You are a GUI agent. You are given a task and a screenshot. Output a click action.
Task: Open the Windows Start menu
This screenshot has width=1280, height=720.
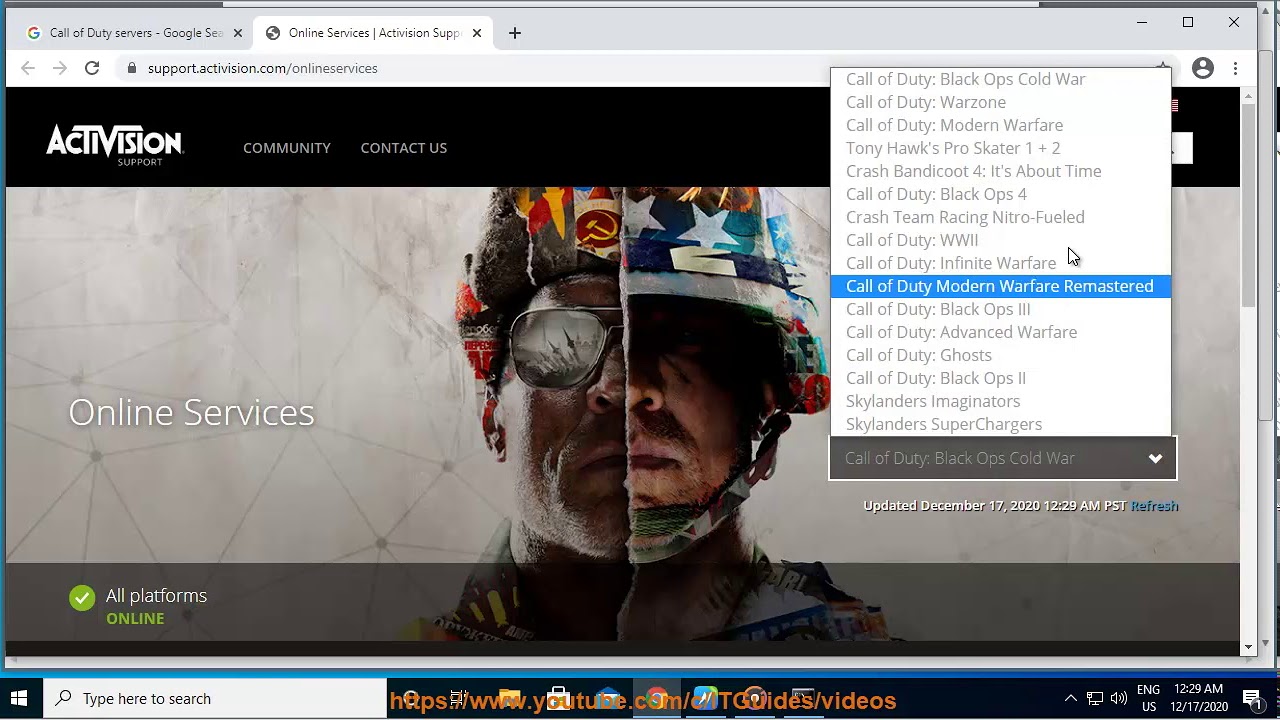(19, 698)
